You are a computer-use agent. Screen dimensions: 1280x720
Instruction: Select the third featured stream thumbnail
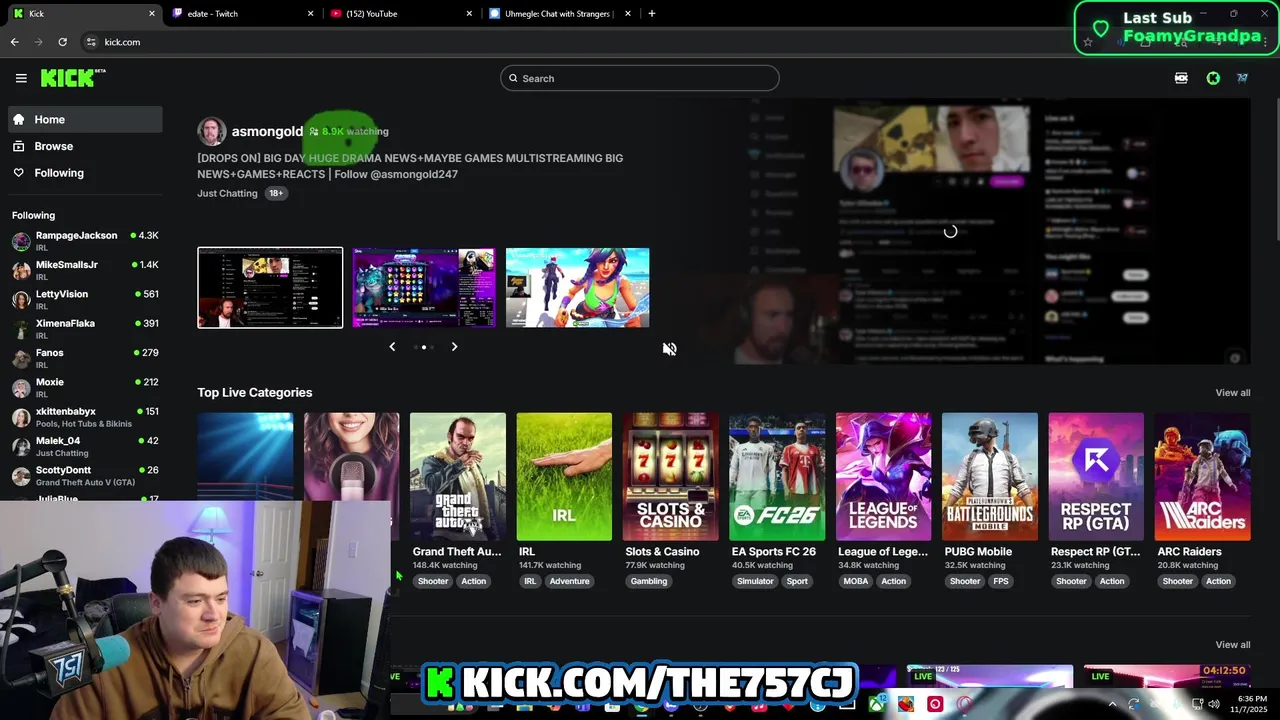click(x=578, y=288)
